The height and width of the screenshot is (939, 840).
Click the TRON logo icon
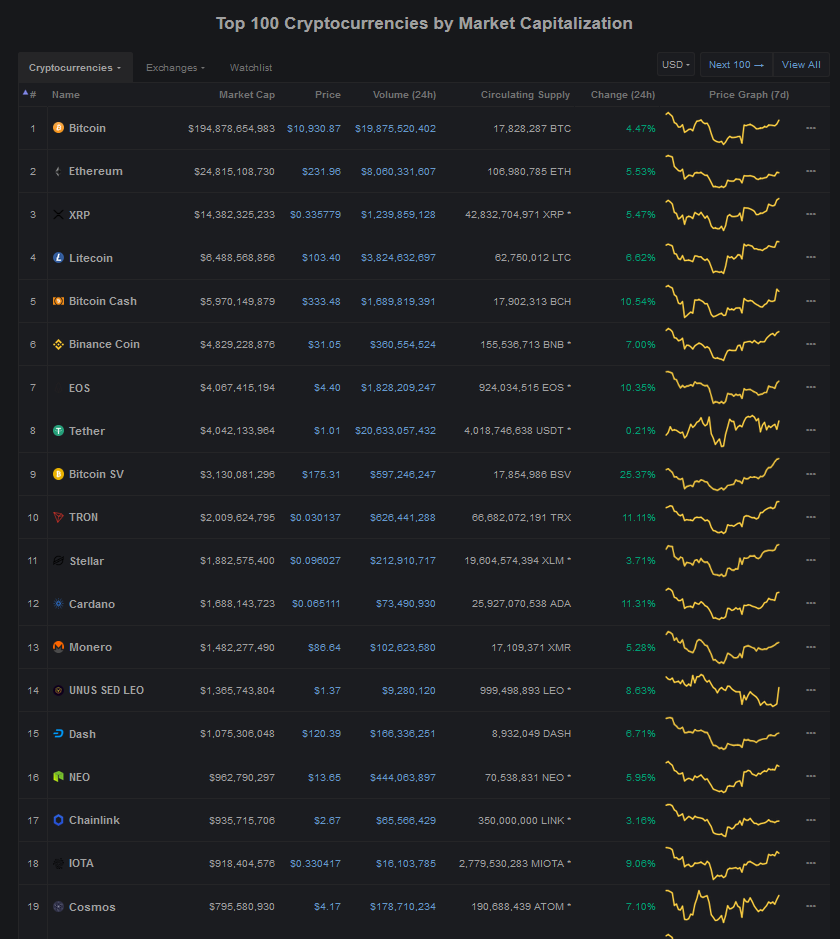(x=58, y=517)
